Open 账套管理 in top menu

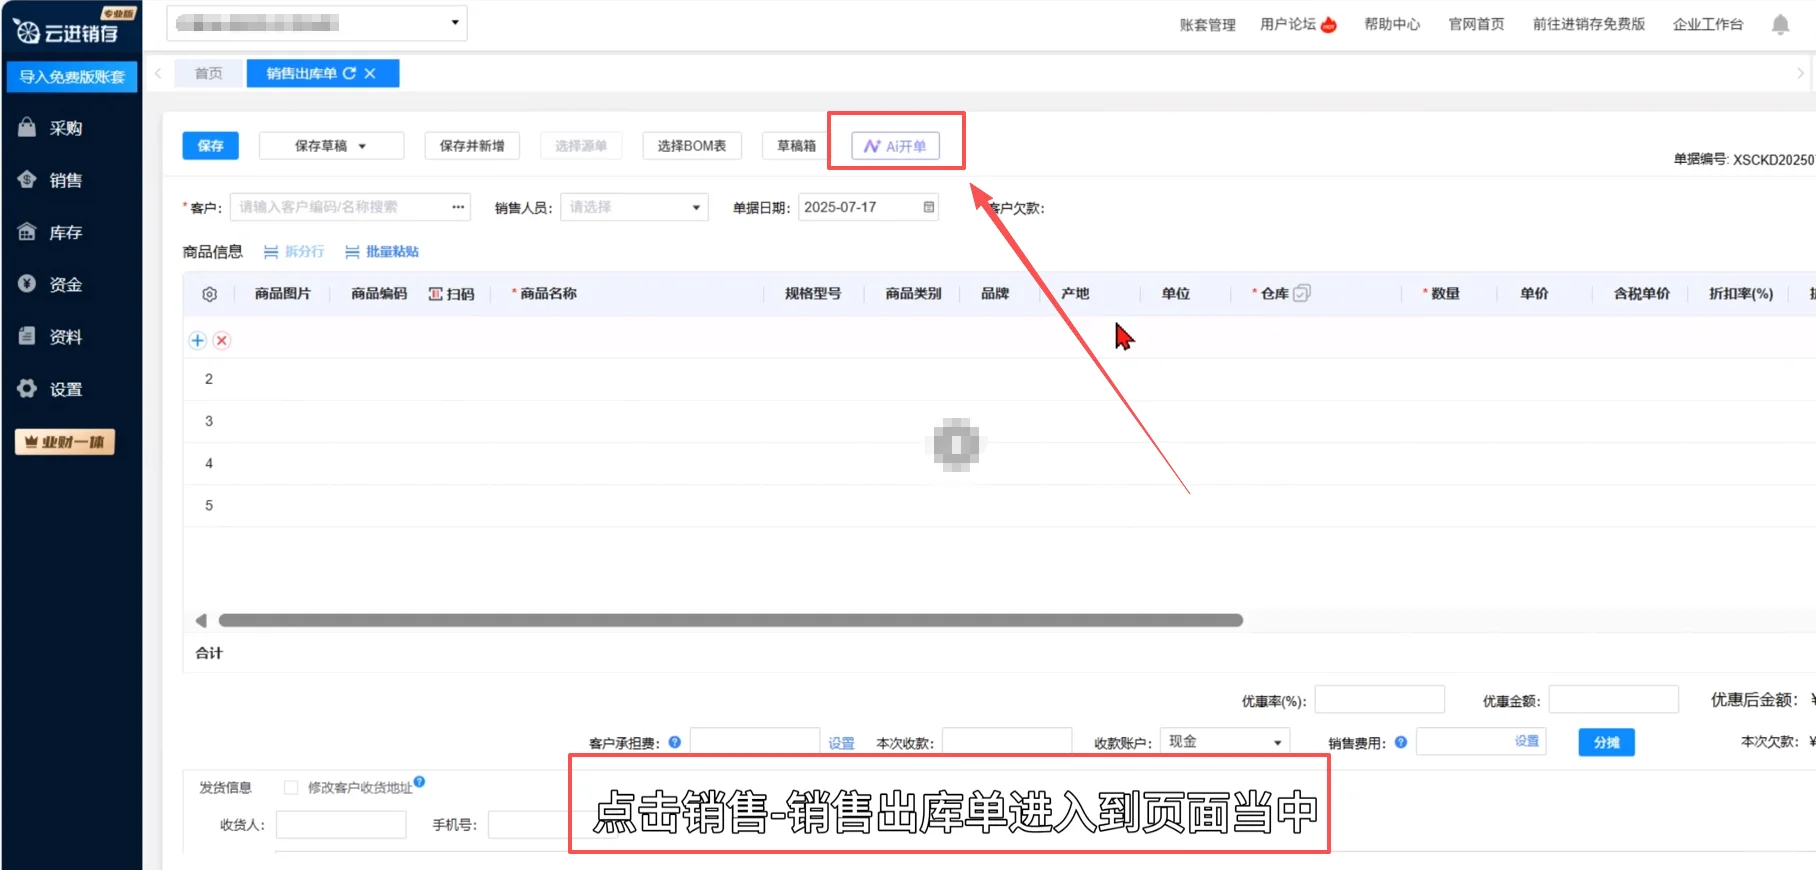[1207, 24]
